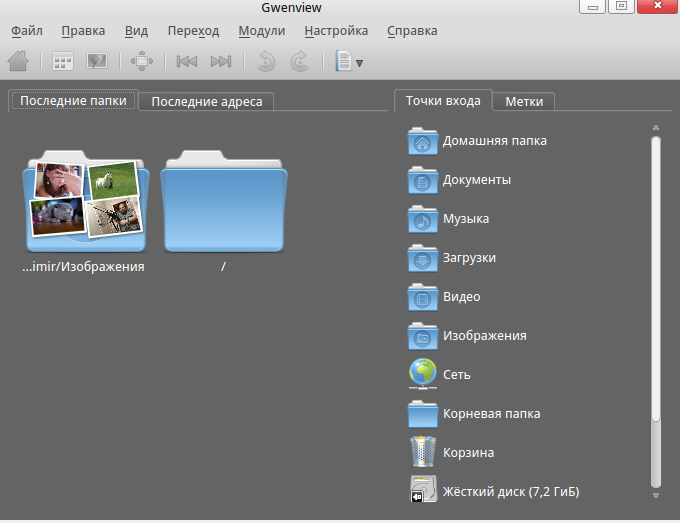Click the Сеть globe icon
680x523 pixels.
point(422,374)
